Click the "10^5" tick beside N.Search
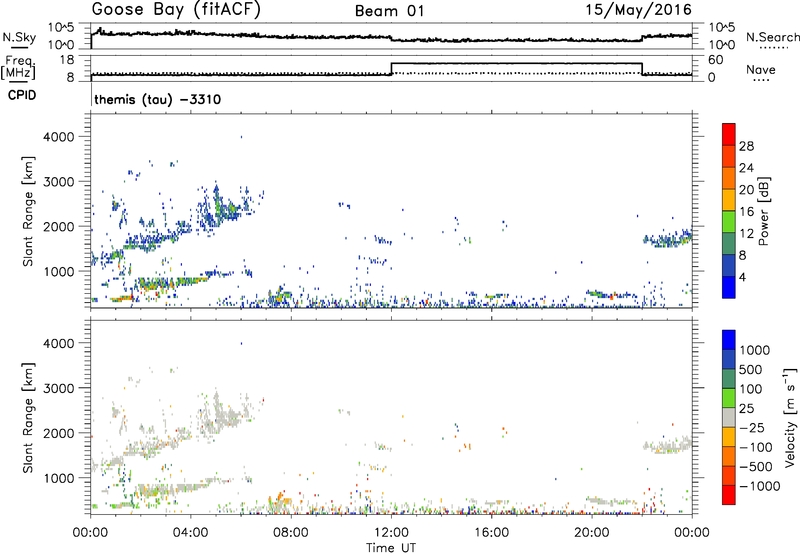This screenshot has height=554, width=800. point(722,27)
